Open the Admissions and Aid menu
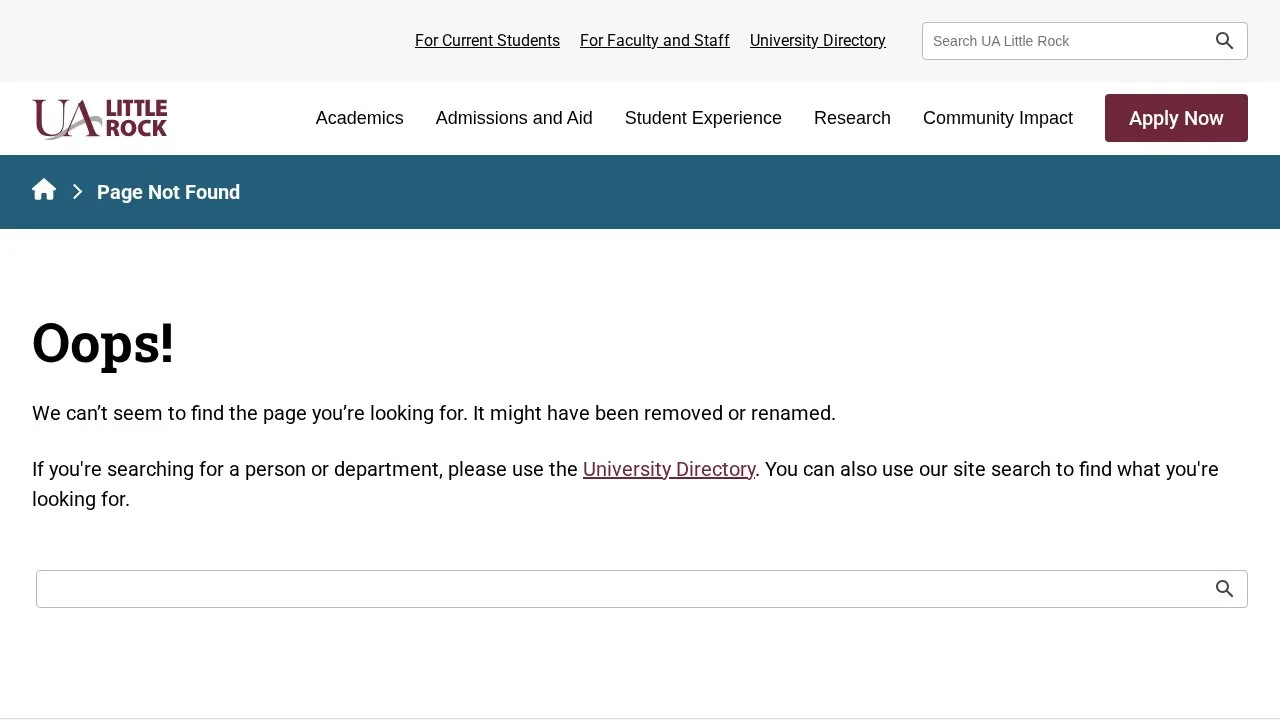Screen dimensions: 1280x720 [x=514, y=118]
